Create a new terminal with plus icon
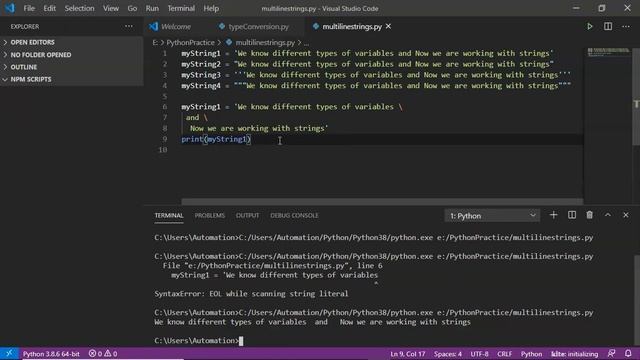Viewport: 640px width, 360px height. pos(553,215)
